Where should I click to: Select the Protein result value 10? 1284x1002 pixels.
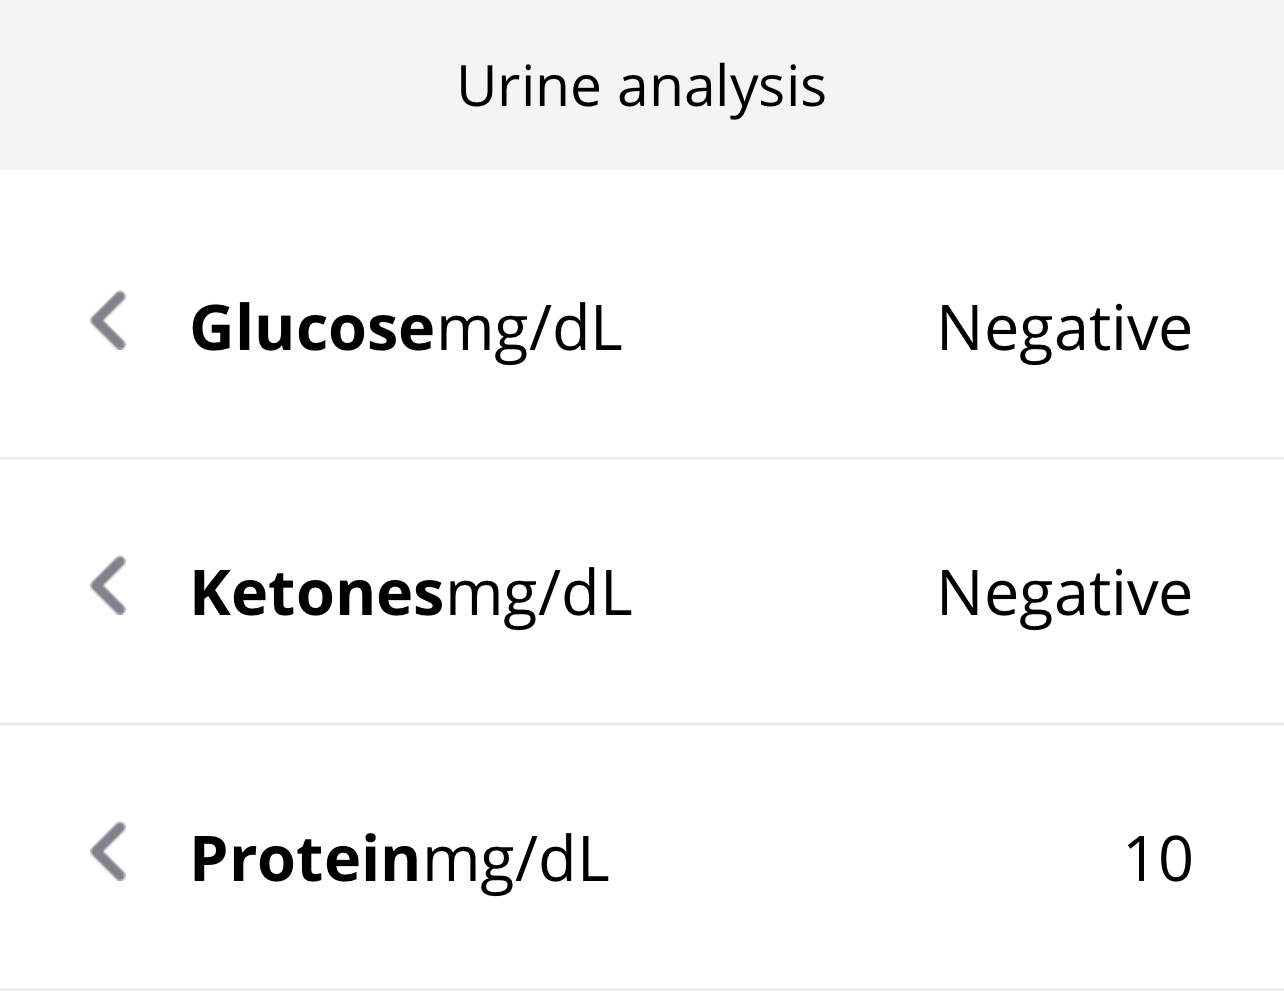[x=1158, y=859]
